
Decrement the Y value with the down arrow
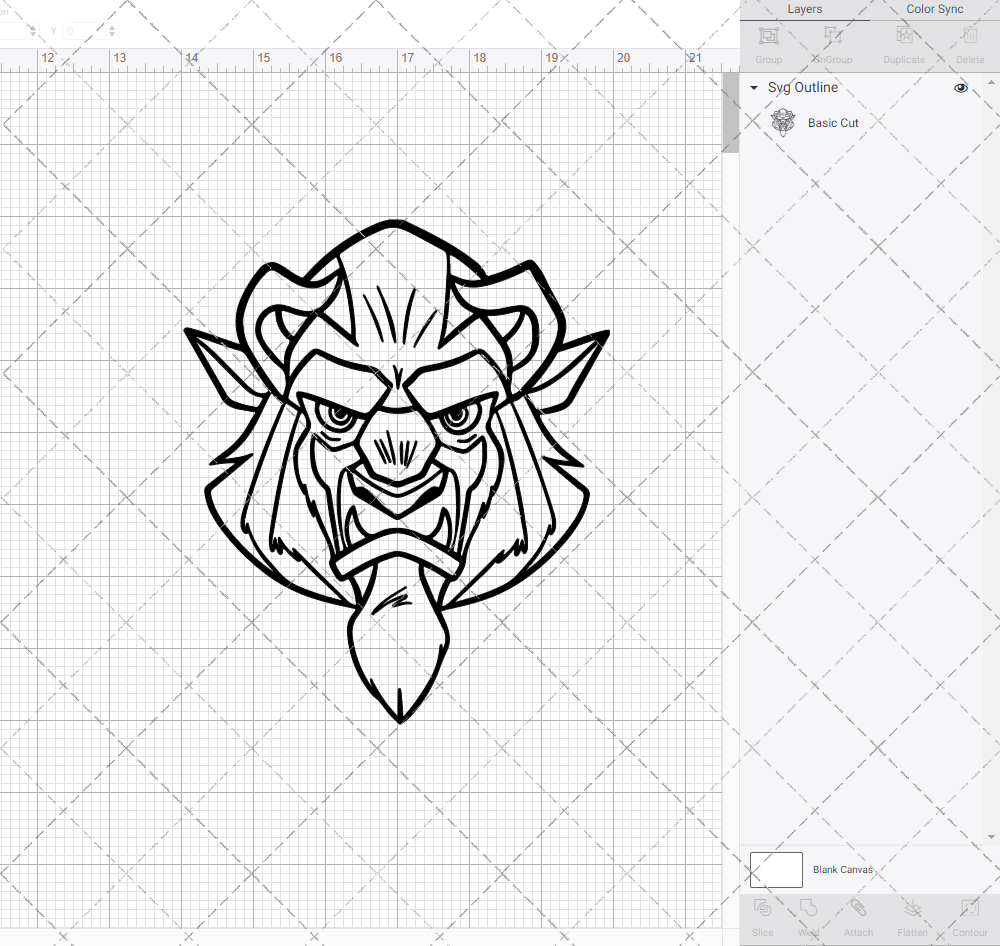[112, 36]
